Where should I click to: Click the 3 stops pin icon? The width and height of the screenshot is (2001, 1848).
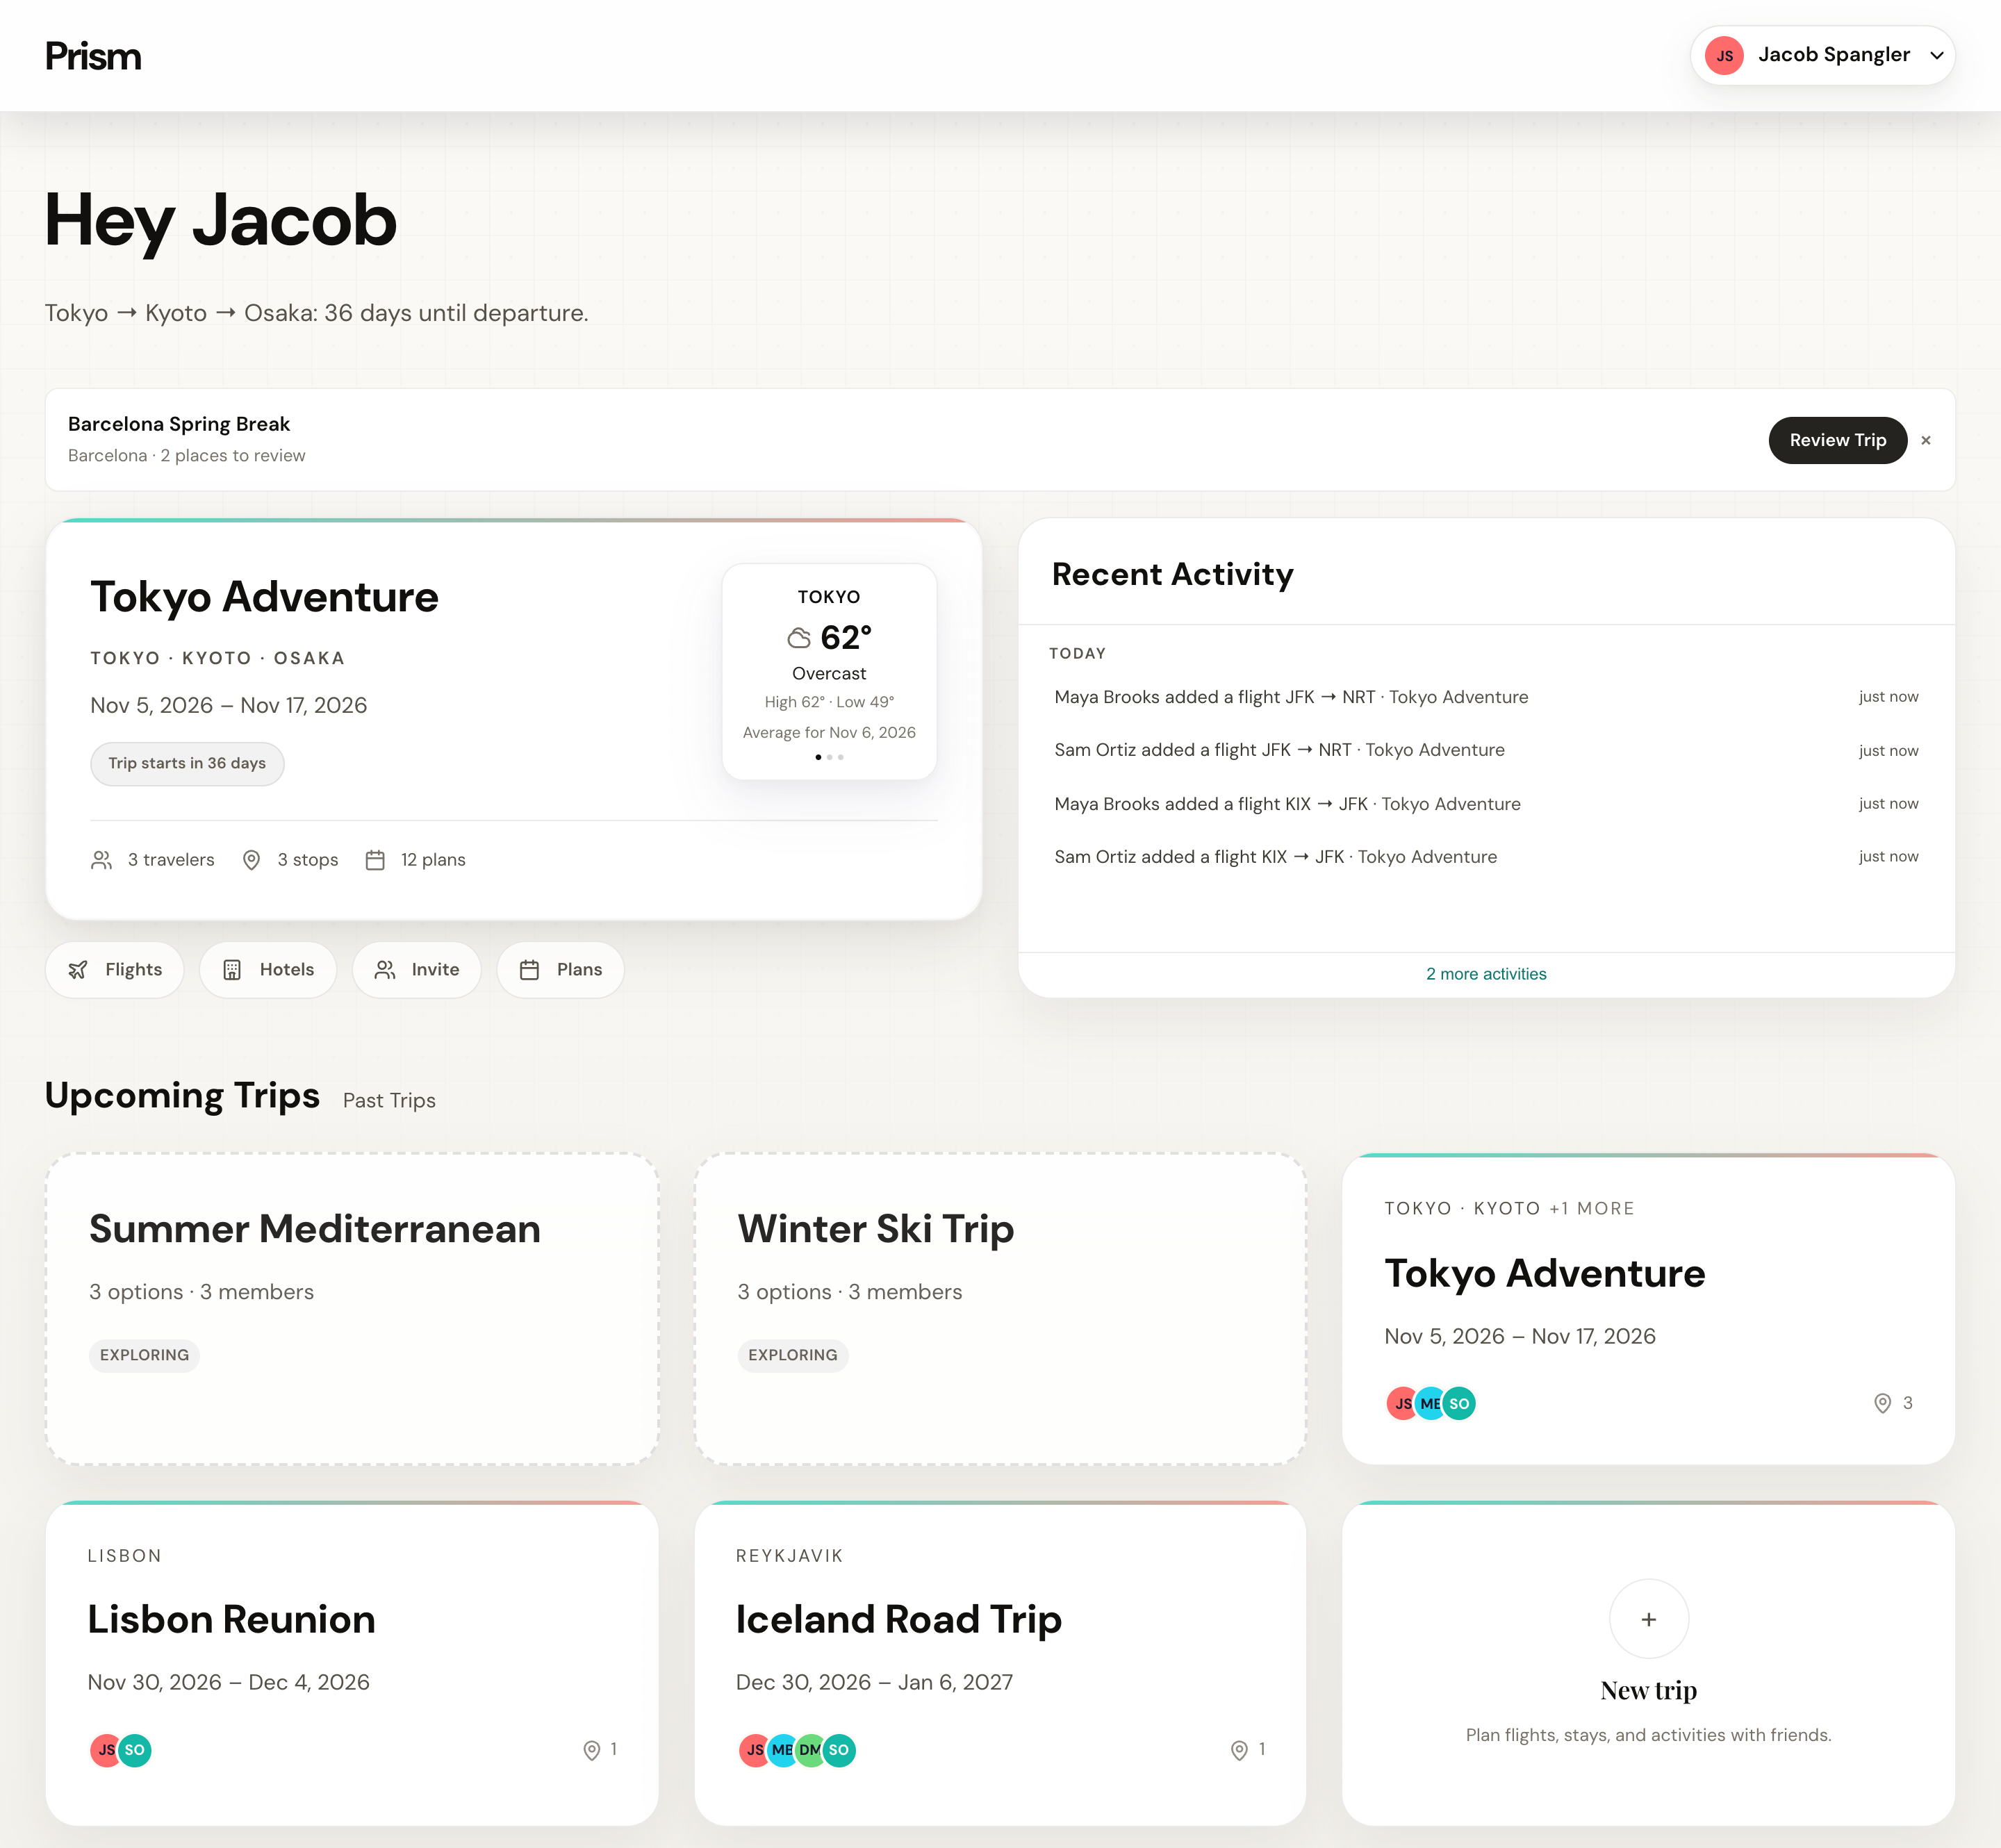252,860
